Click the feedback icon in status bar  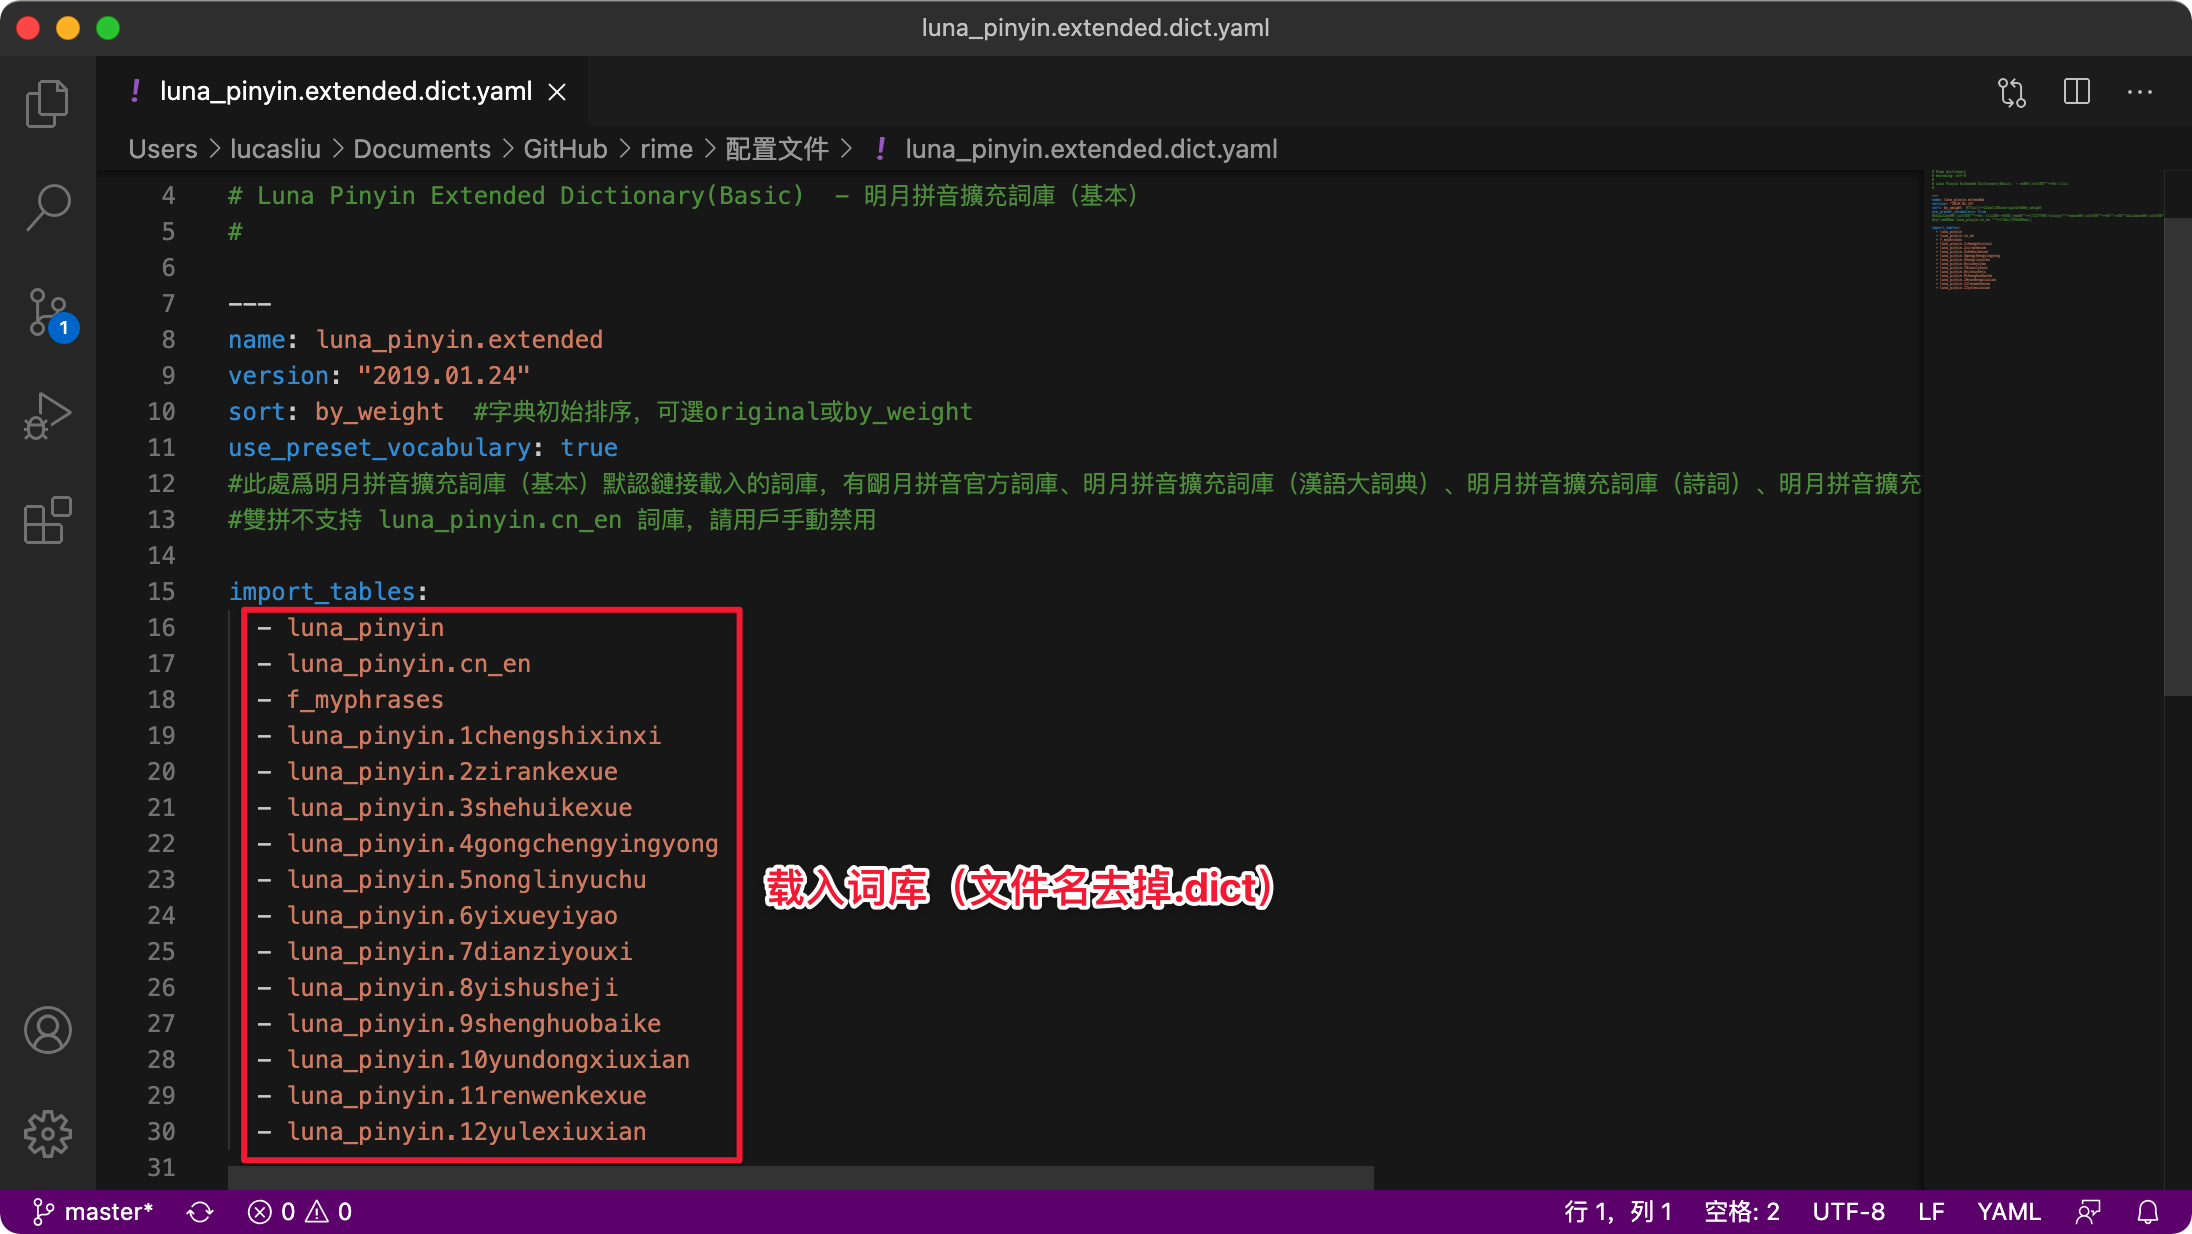coord(2088,1212)
